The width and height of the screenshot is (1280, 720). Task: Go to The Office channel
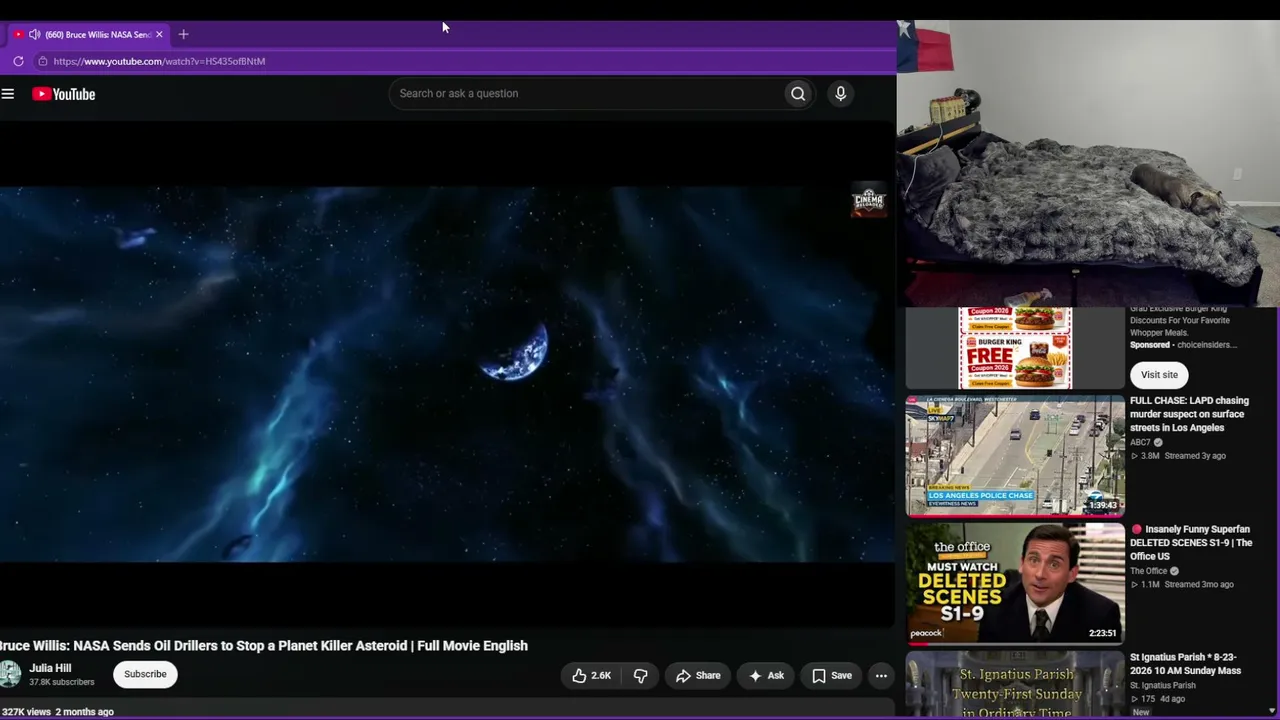coord(1149,571)
